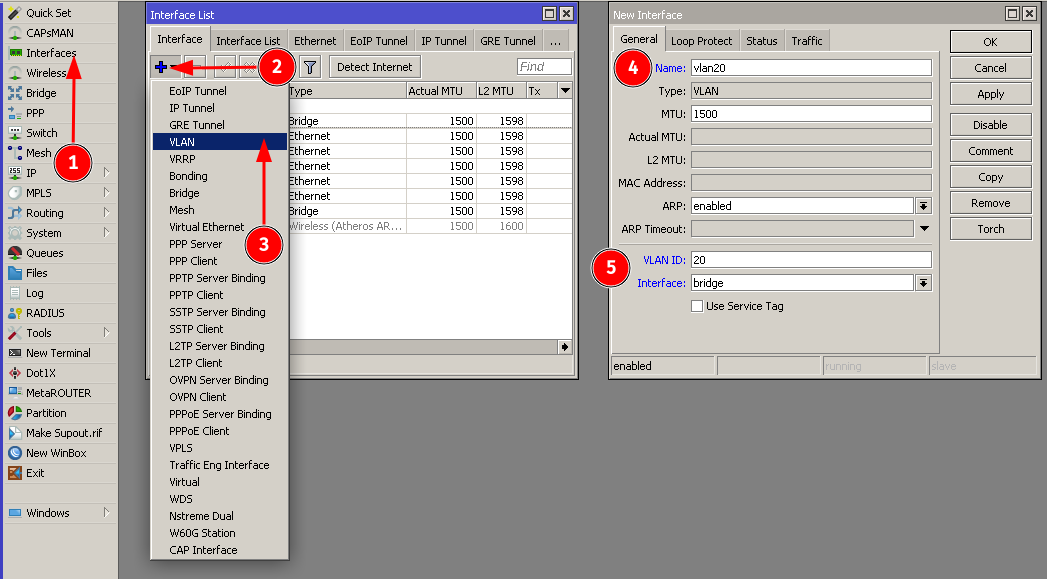Switch to the Traffic tab
The width and height of the screenshot is (1047, 579).
click(806, 41)
